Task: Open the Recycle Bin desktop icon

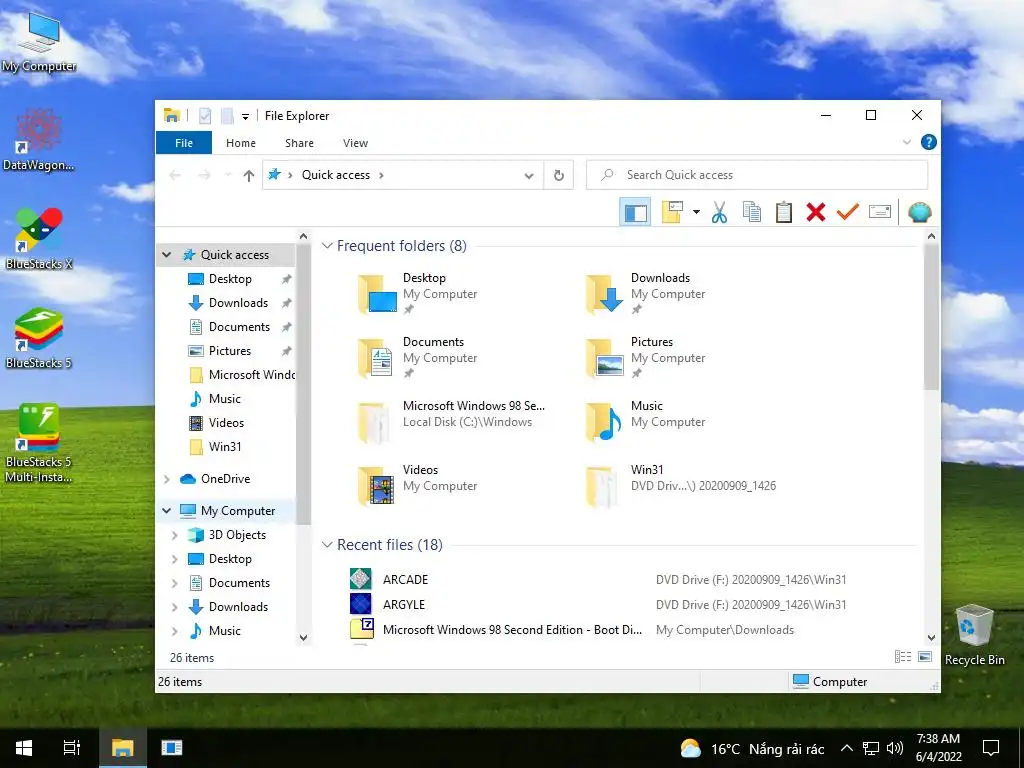Action: 974,635
